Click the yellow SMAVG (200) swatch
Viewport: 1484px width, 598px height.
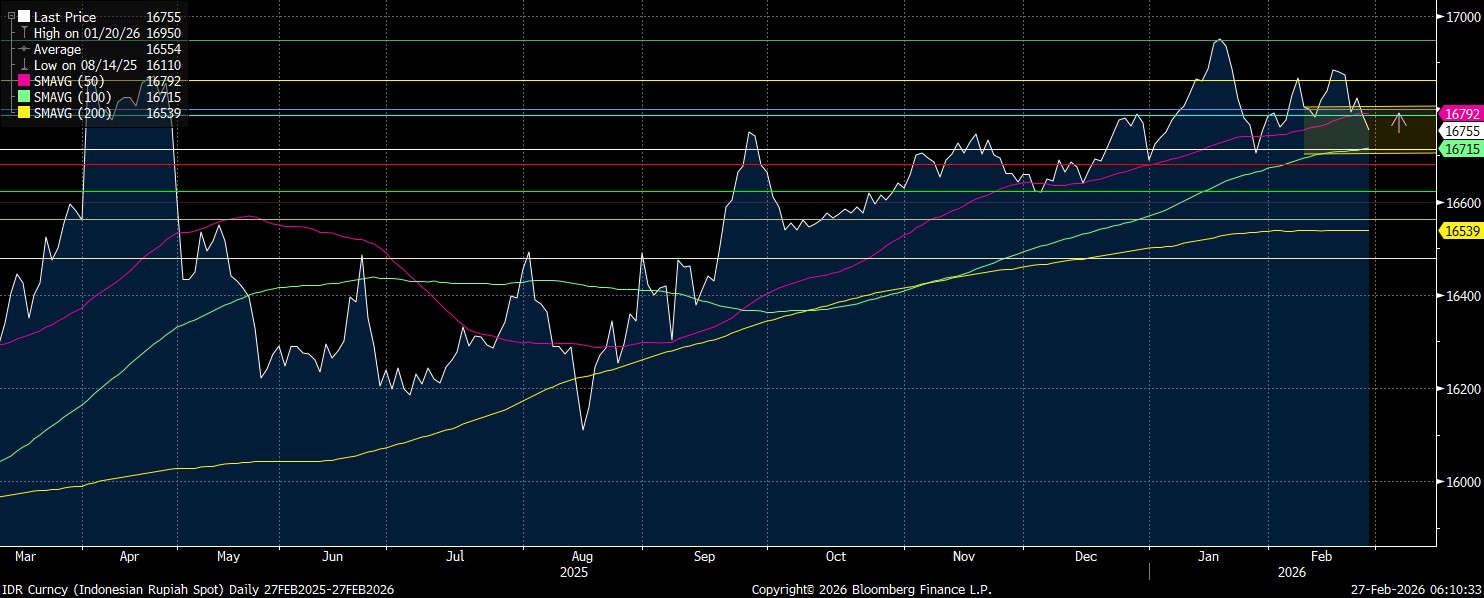point(24,113)
